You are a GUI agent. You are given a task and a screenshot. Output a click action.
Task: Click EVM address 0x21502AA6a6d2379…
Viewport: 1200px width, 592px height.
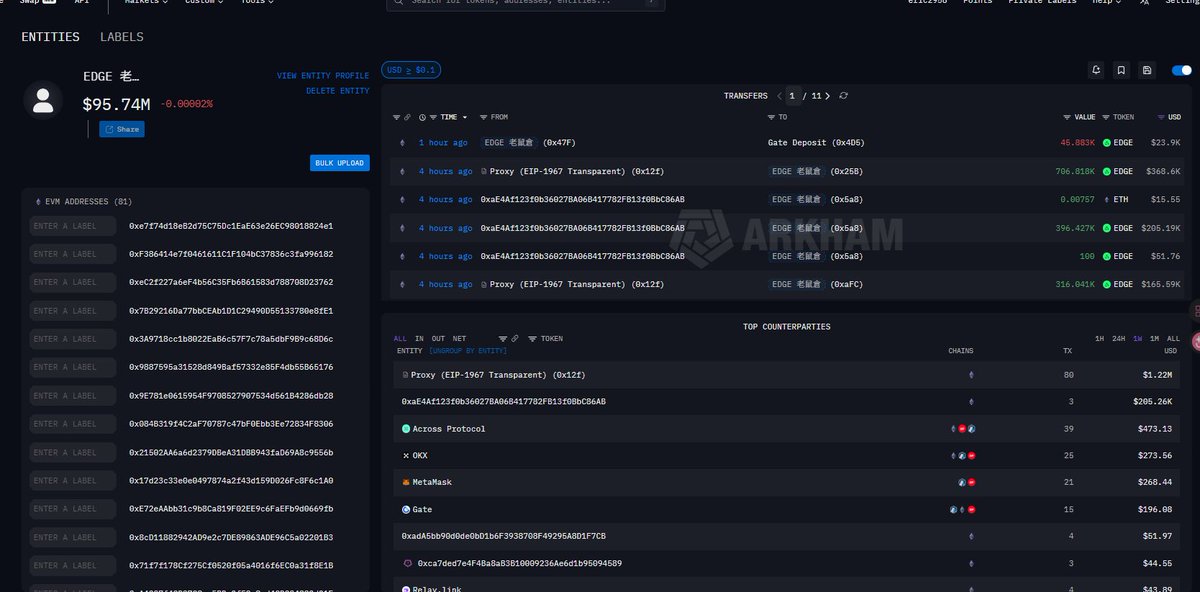(x=231, y=452)
